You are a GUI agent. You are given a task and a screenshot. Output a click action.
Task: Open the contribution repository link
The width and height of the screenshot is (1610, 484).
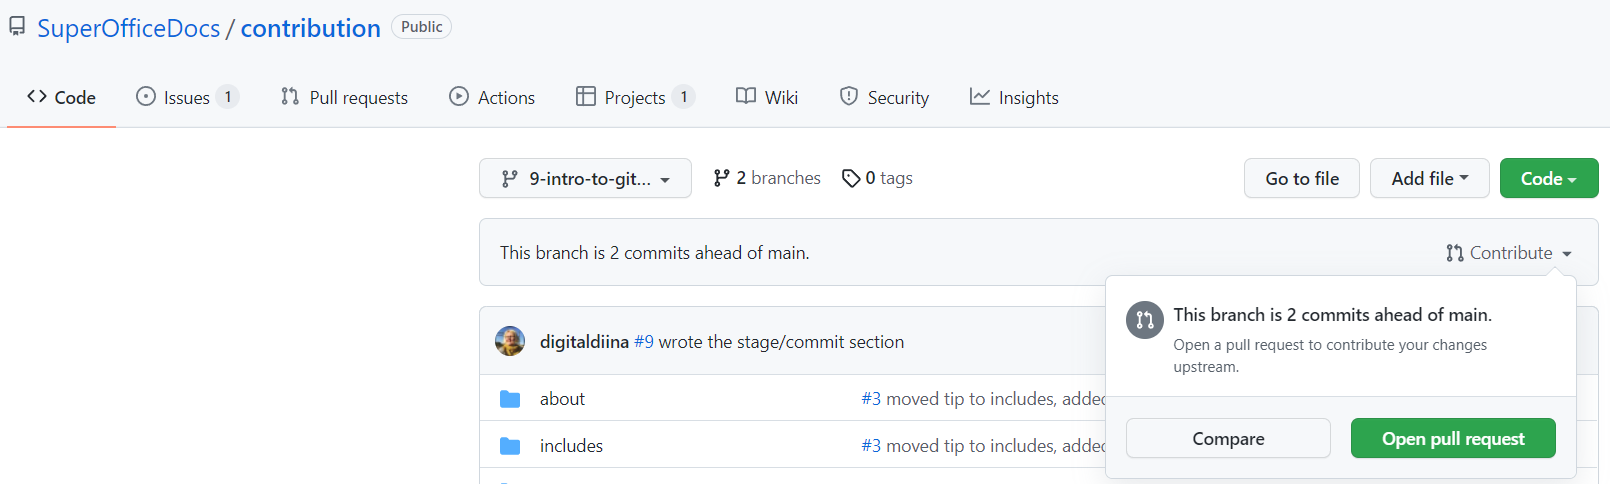(x=310, y=28)
